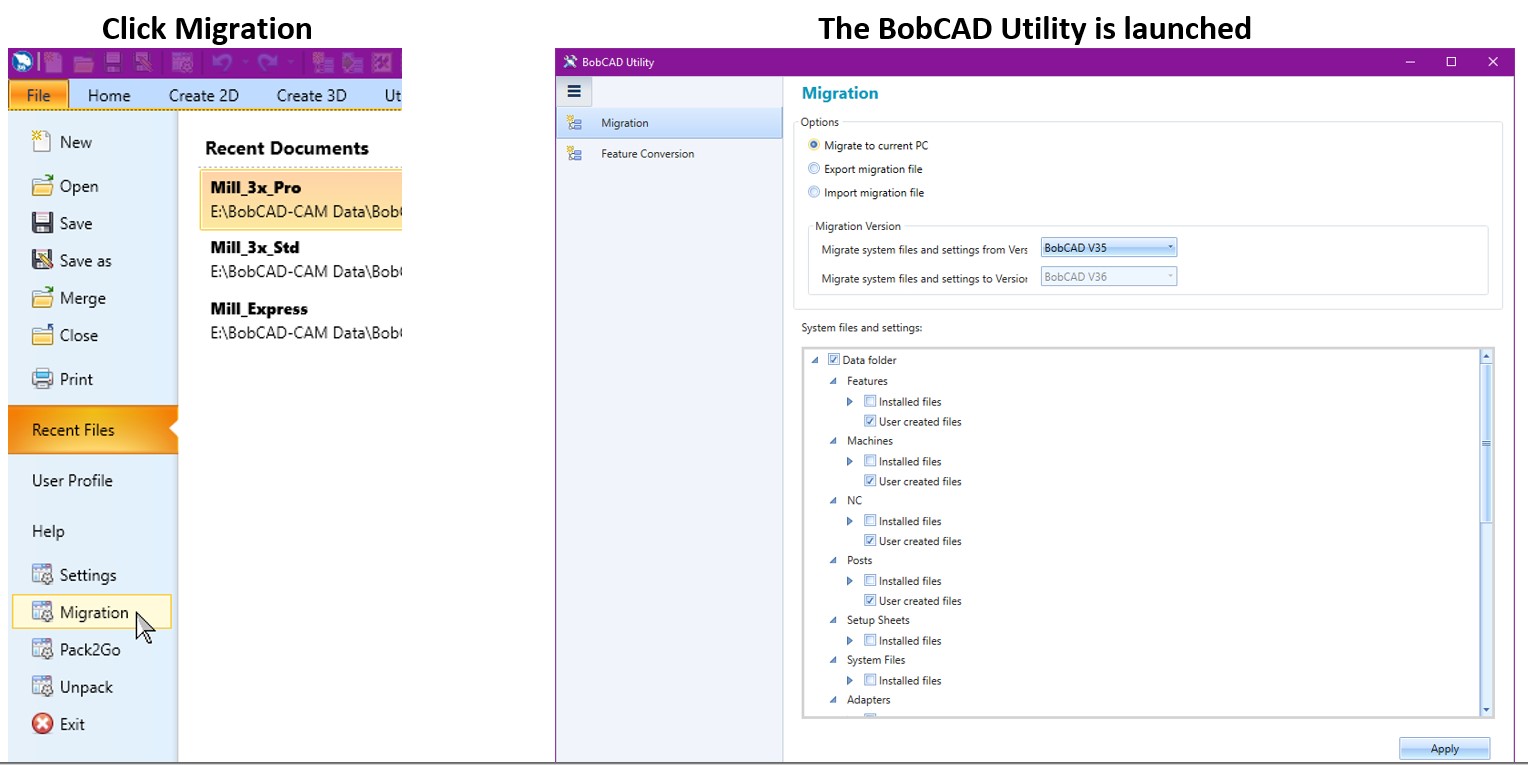Click the Undo arrow in quick access toolbar
The width and height of the screenshot is (1528, 765).
click(222, 62)
